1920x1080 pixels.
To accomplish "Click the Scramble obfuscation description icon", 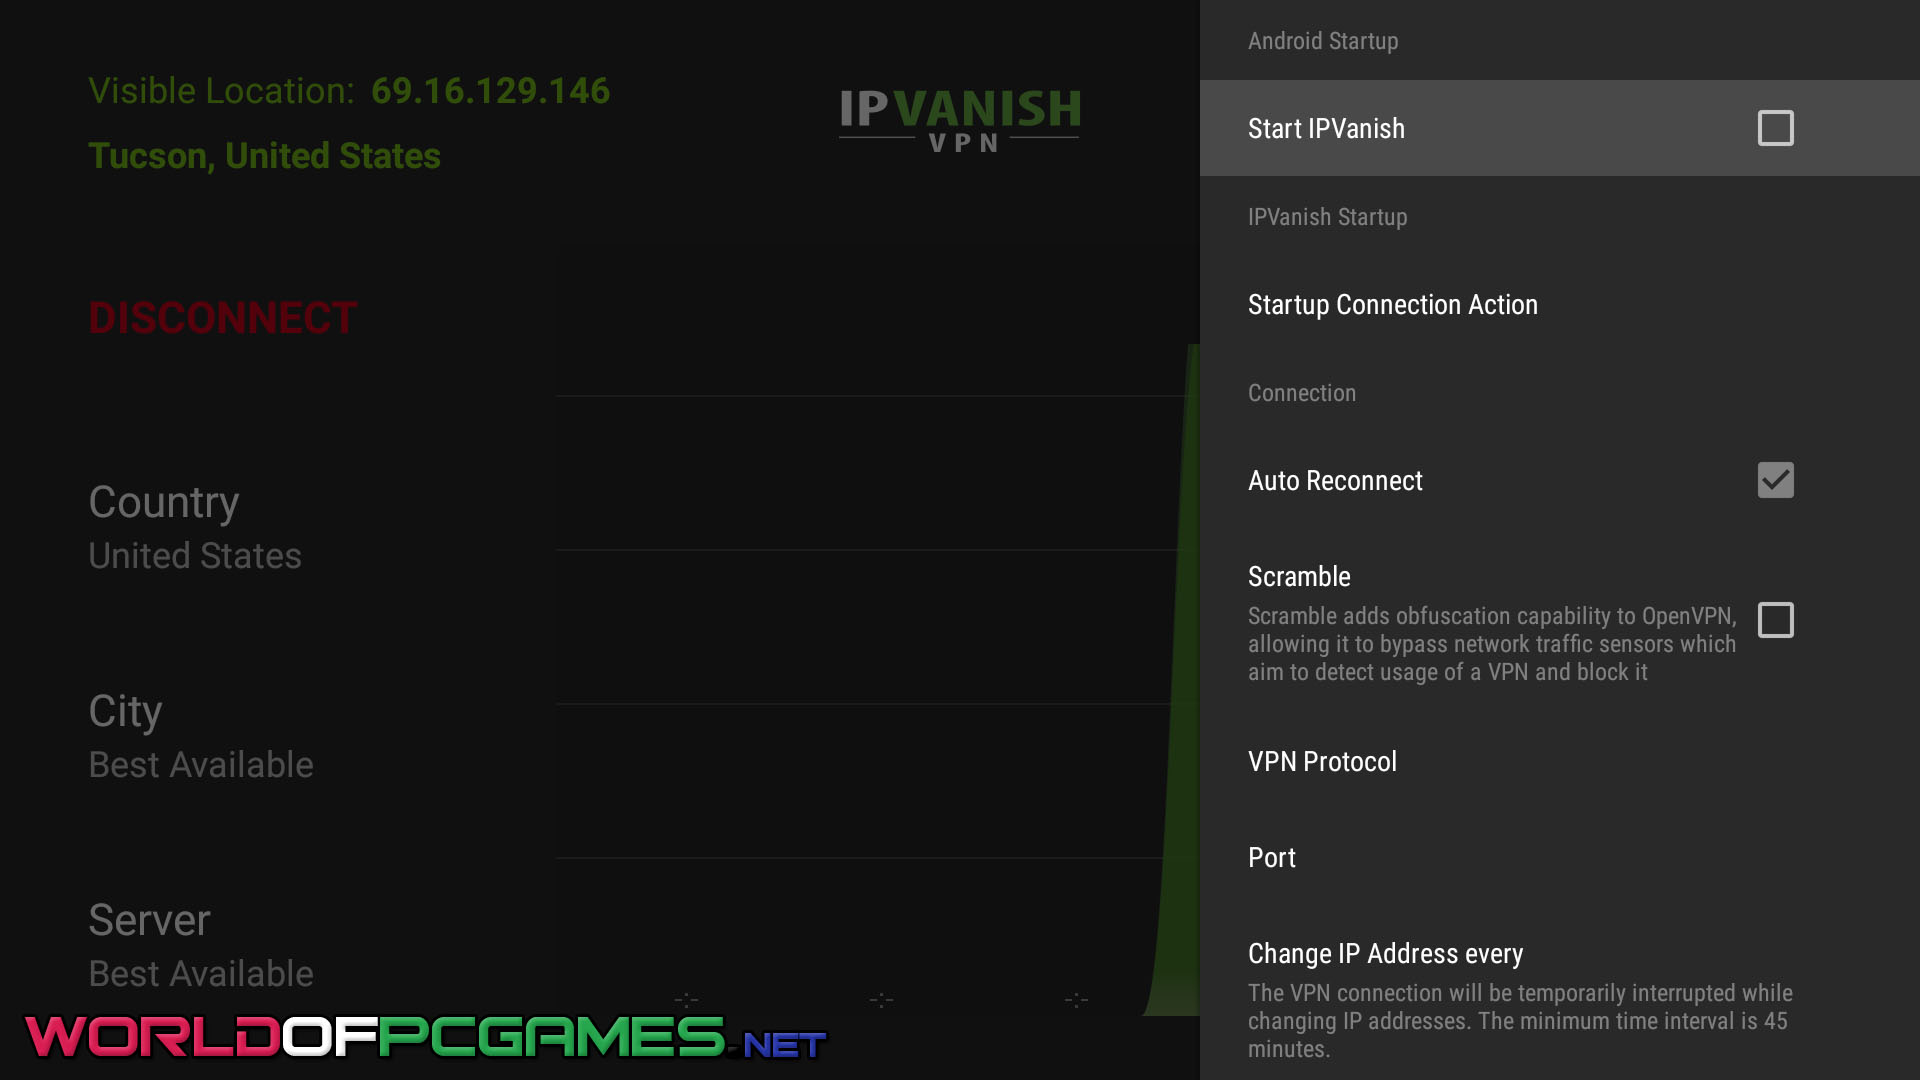I will [1776, 620].
